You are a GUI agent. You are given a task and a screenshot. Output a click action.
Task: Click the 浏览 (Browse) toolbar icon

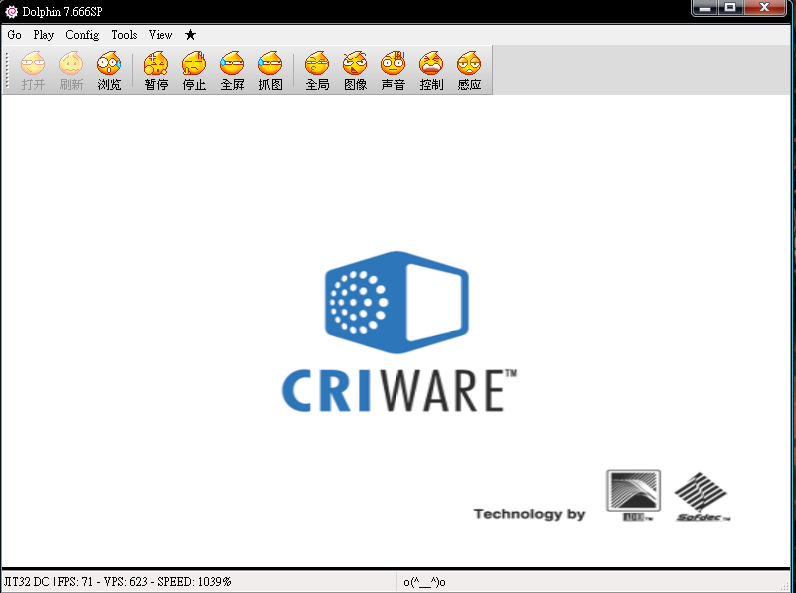(109, 71)
